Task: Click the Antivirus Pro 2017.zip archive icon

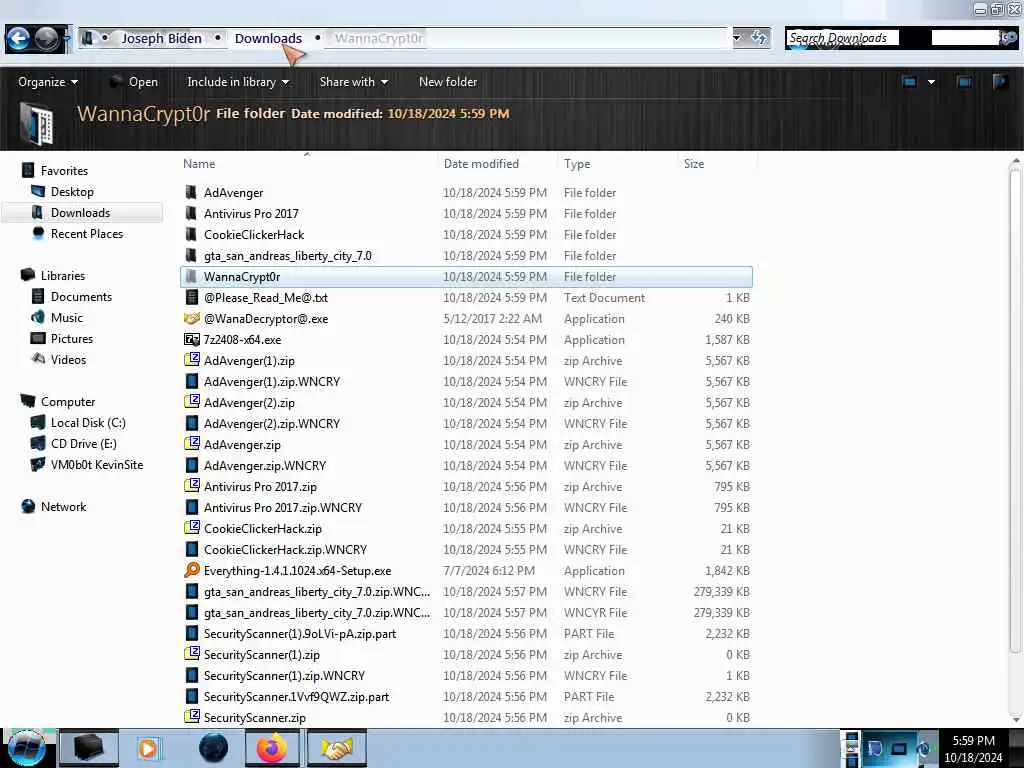Action: (x=191, y=486)
